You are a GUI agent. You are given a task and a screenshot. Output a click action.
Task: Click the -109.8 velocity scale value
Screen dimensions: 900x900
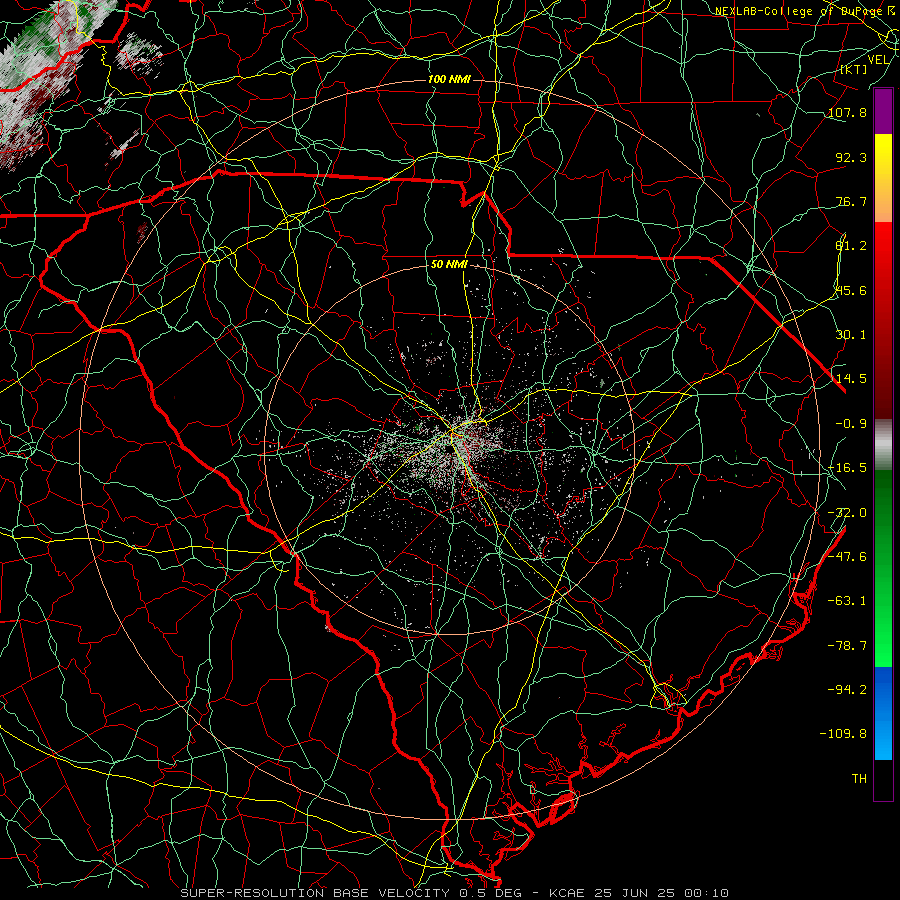point(843,734)
